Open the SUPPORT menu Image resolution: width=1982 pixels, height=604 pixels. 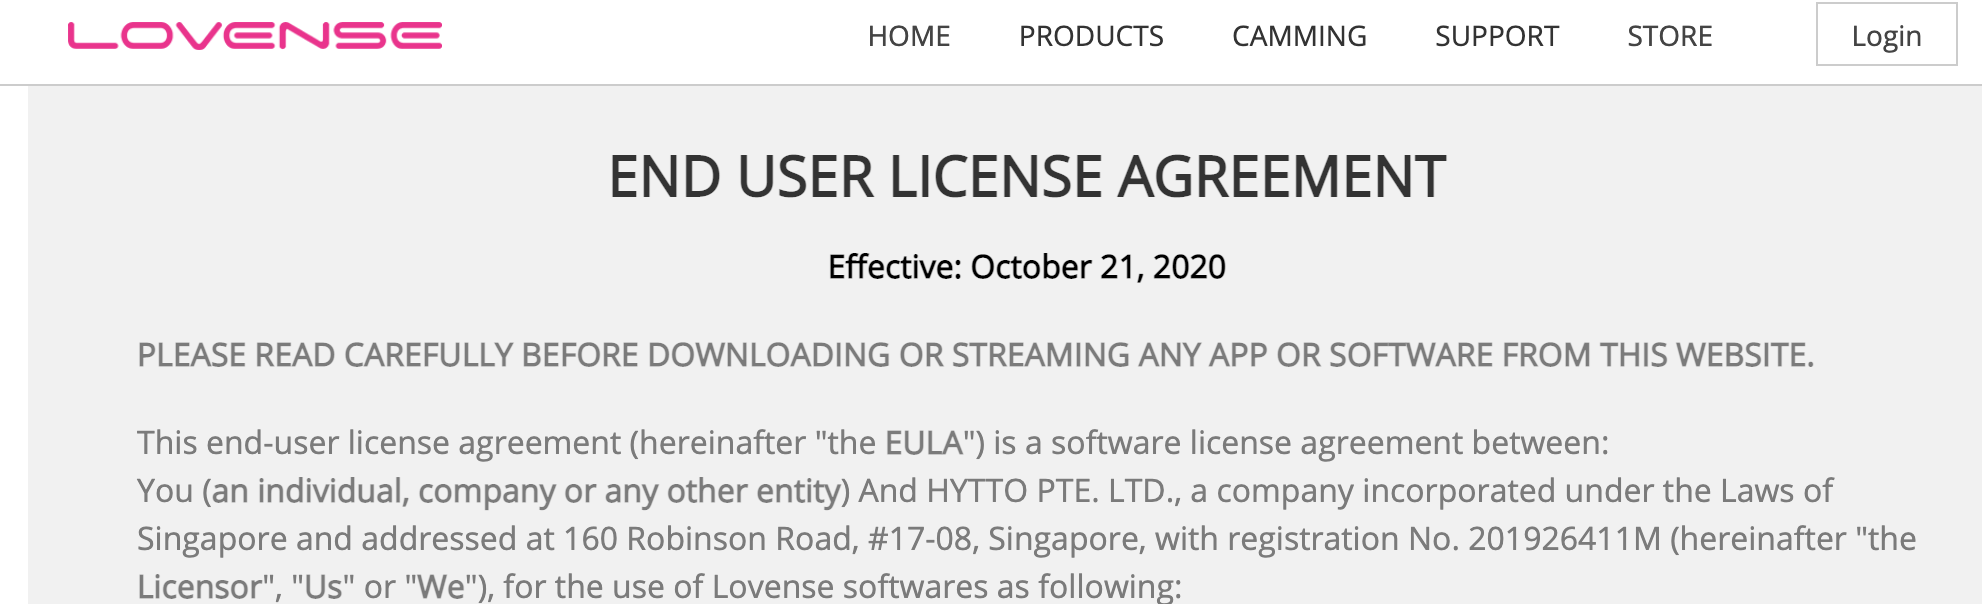pyautogui.click(x=1497, y=36)
